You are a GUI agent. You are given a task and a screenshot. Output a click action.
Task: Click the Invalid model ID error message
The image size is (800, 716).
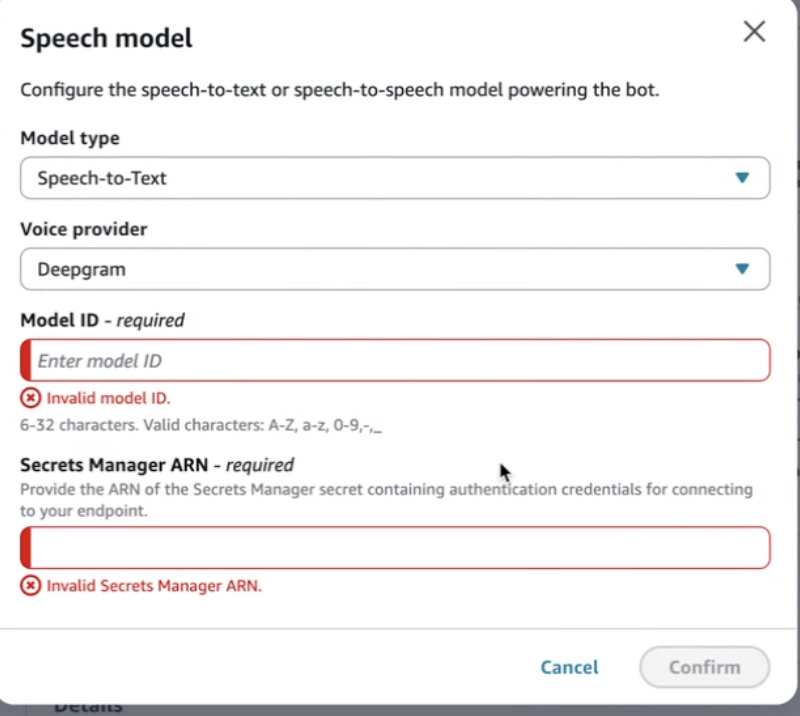point(108,397)
